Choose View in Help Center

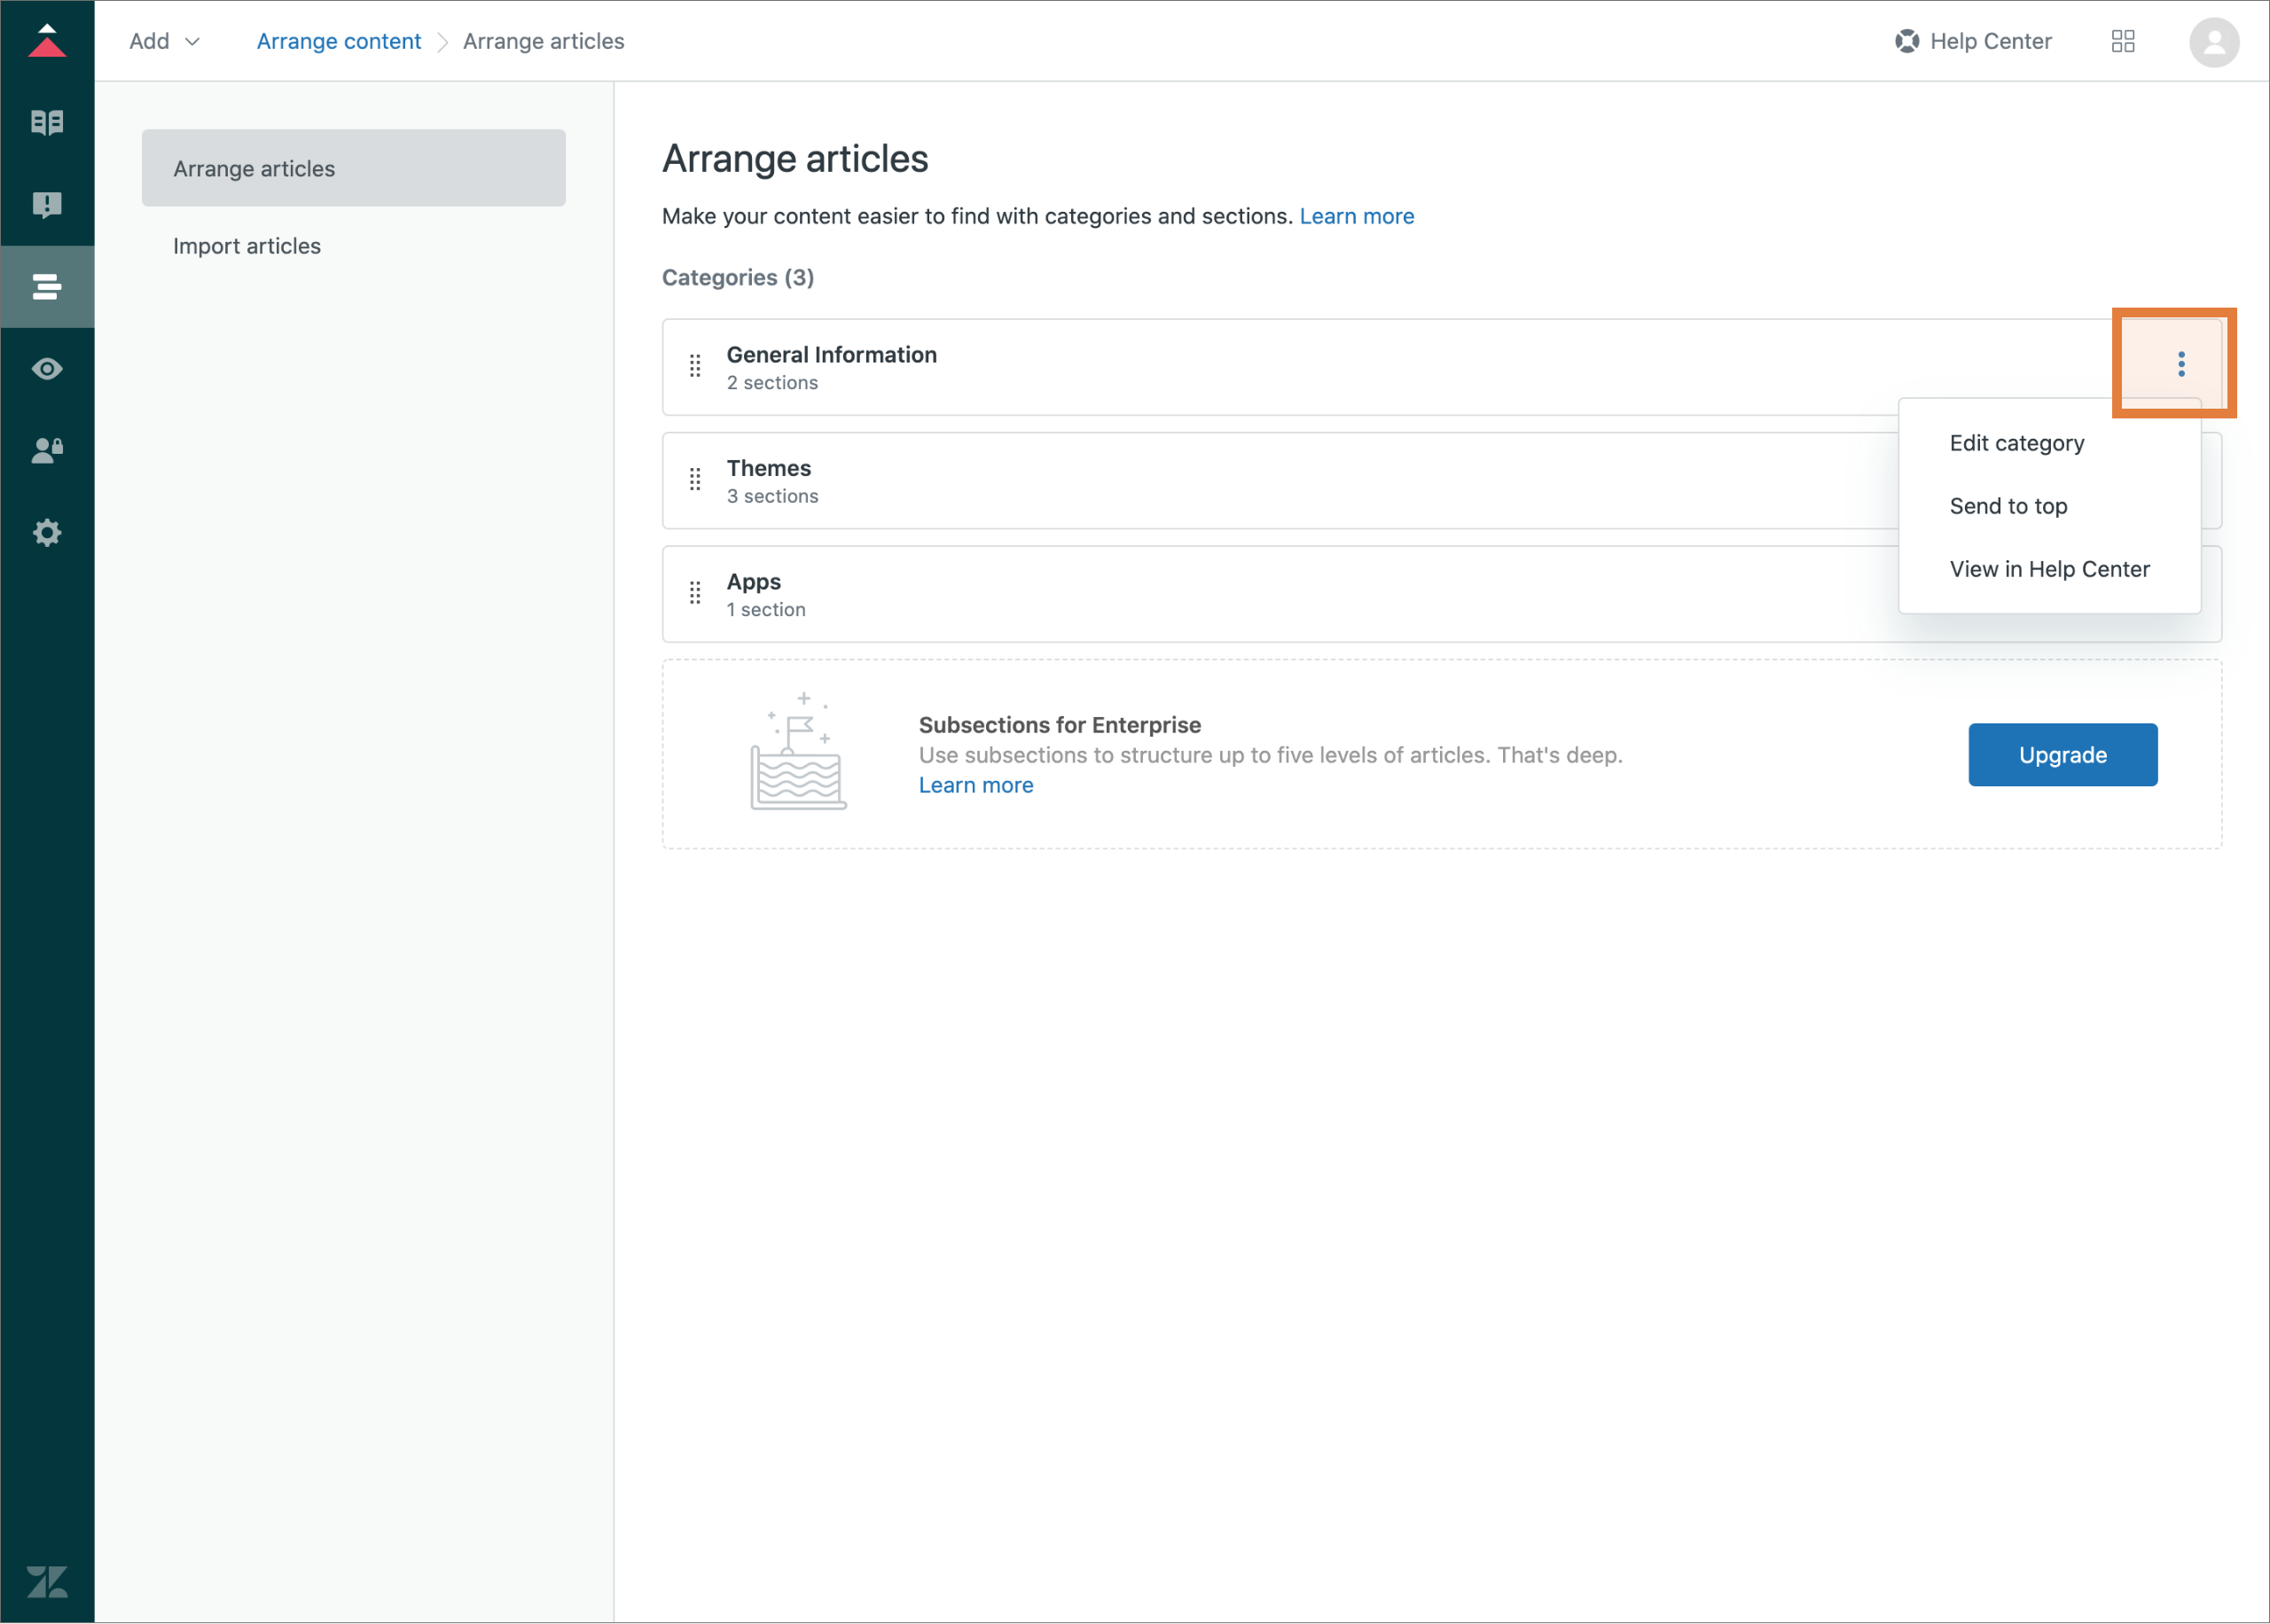point(2048,569)
